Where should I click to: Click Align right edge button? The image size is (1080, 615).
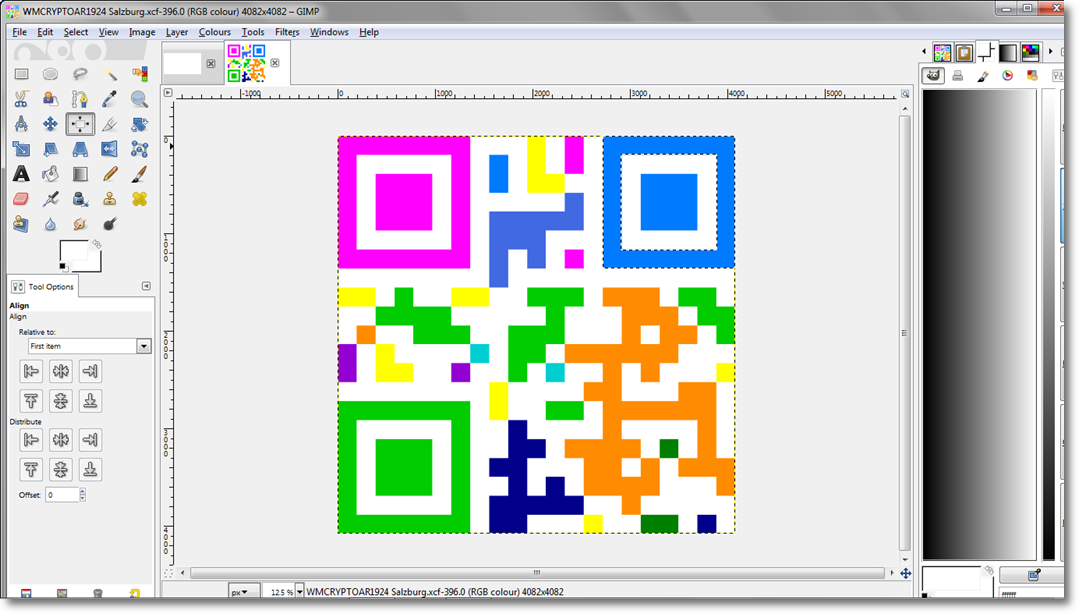(90, 371)
